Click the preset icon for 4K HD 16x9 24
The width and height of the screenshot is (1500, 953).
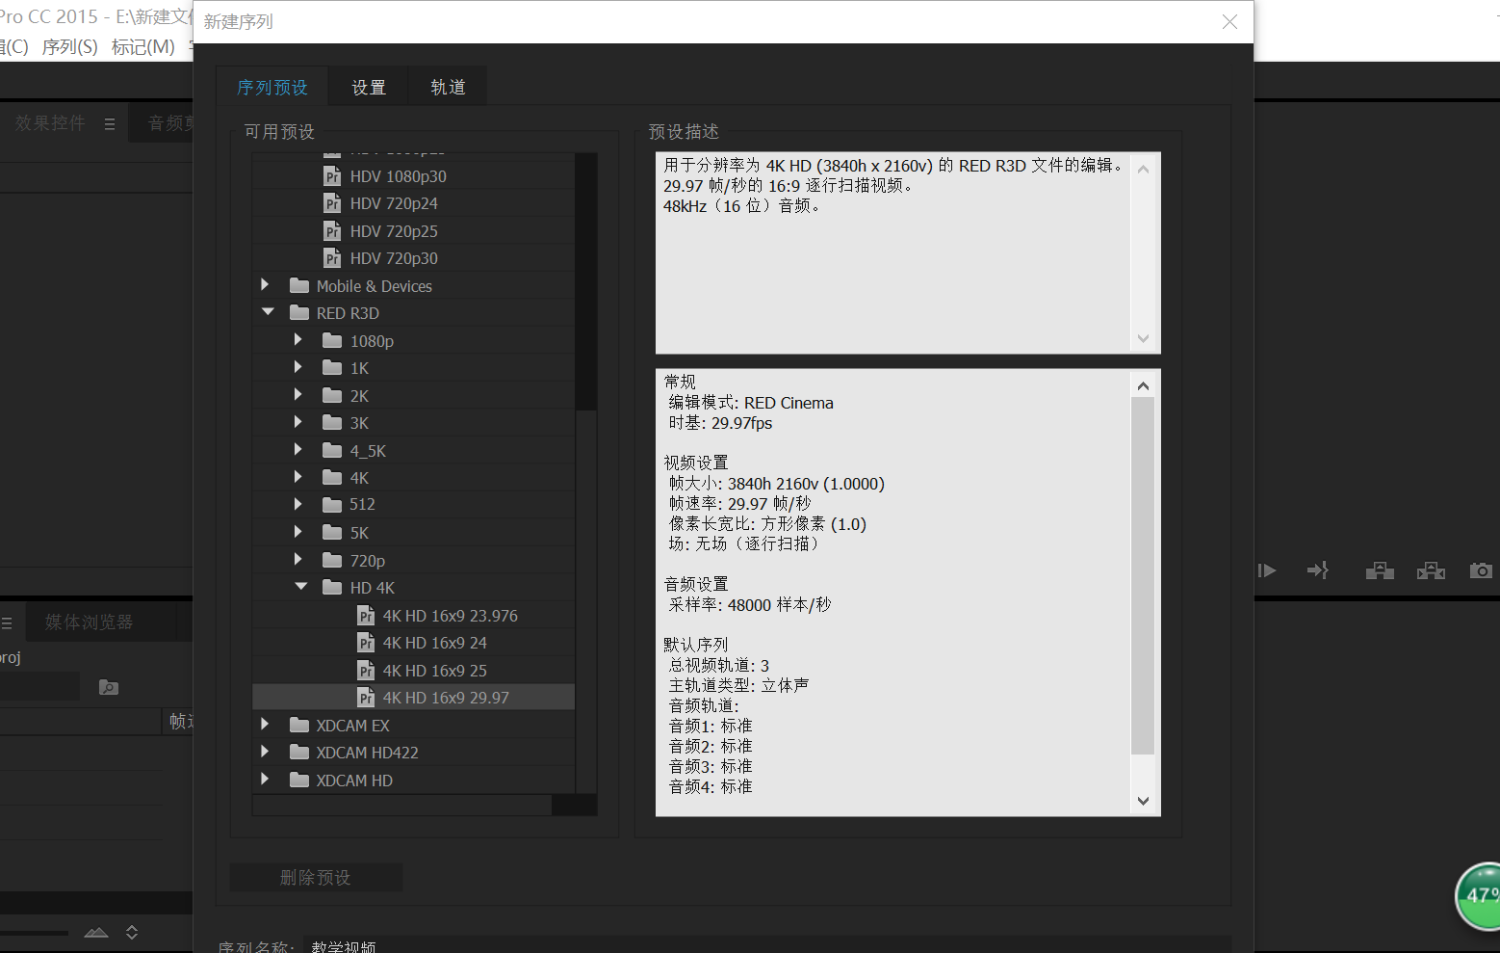pyautogui.click(x=366, y=643)
